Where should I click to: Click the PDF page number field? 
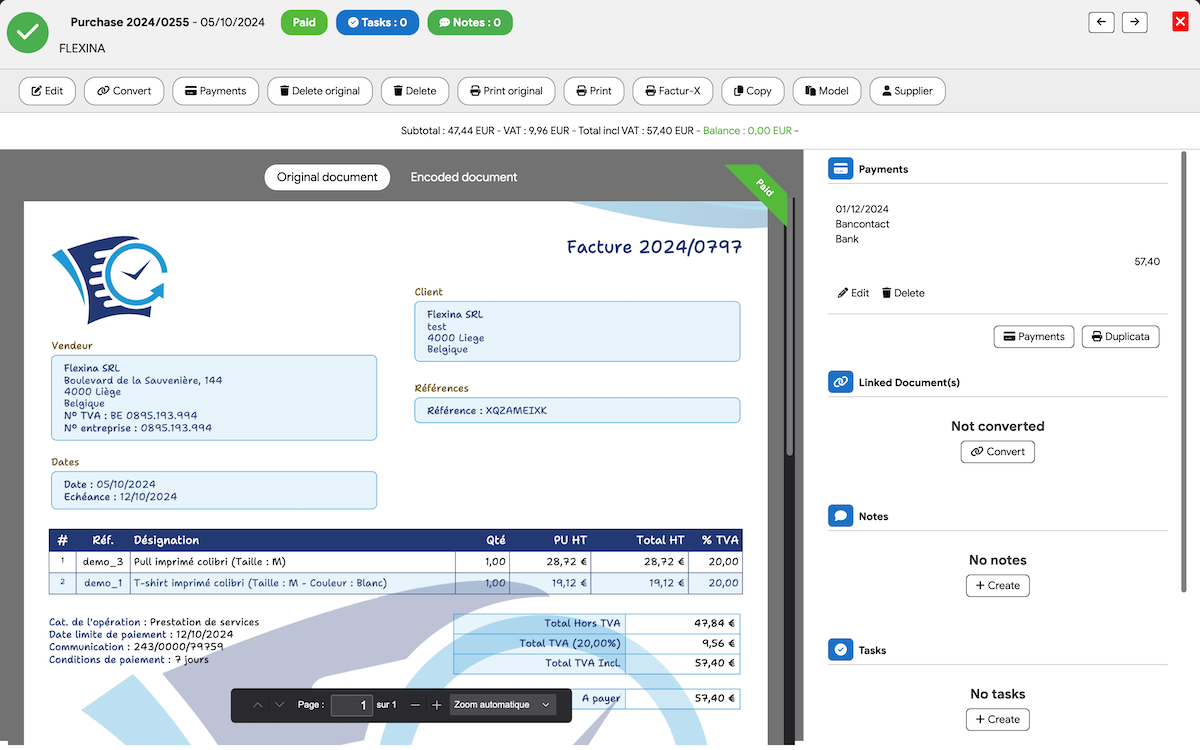click(x=352, y=705)
